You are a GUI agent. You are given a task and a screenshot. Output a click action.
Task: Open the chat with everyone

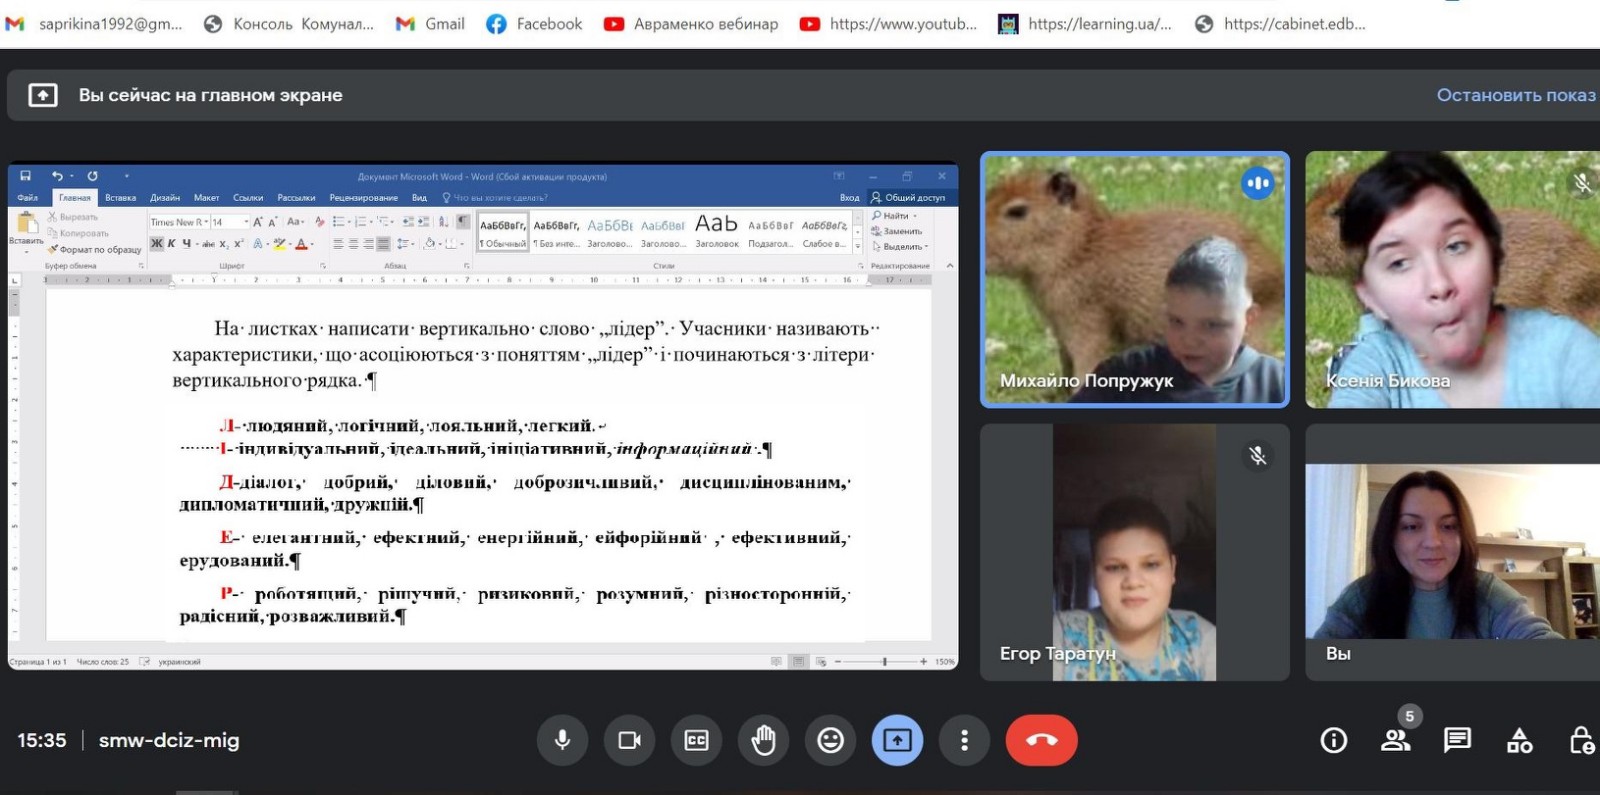point(1457,740)
